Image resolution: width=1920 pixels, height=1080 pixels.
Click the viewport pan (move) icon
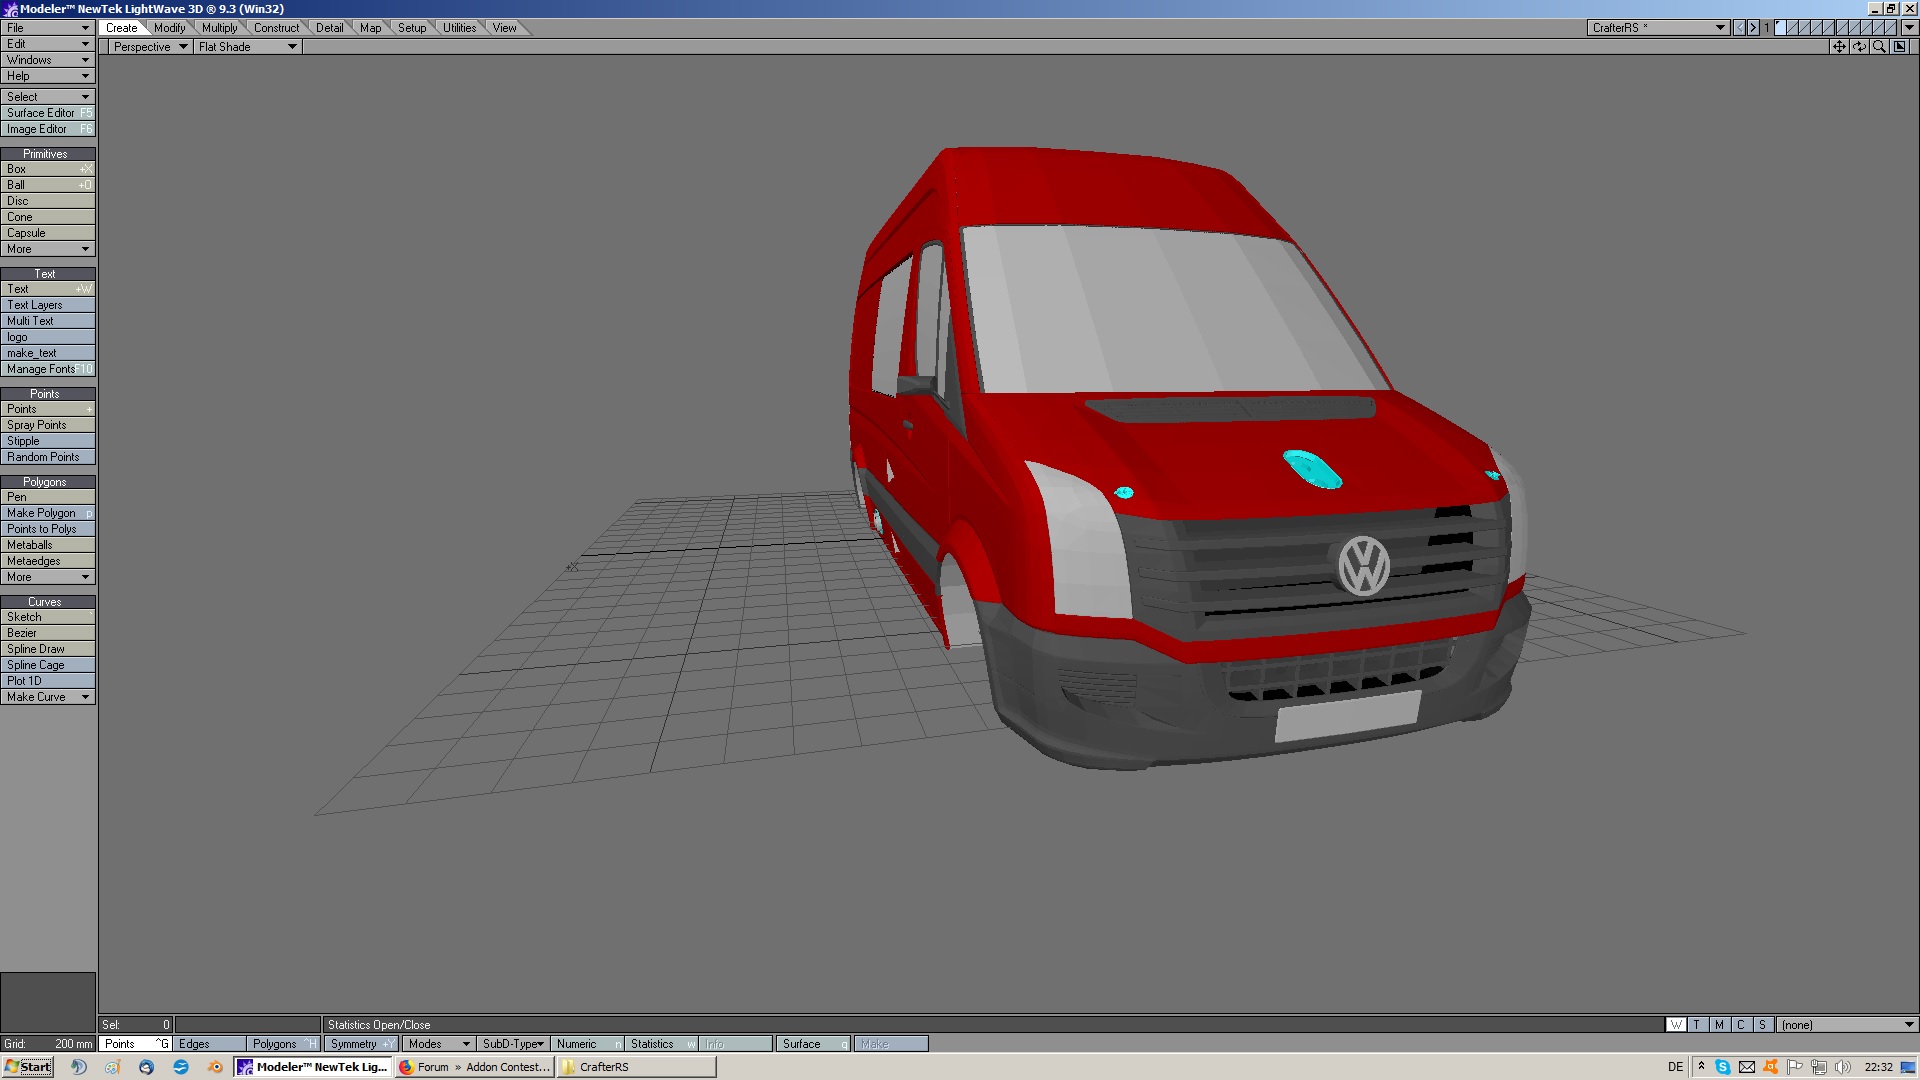click(1839, 47)
